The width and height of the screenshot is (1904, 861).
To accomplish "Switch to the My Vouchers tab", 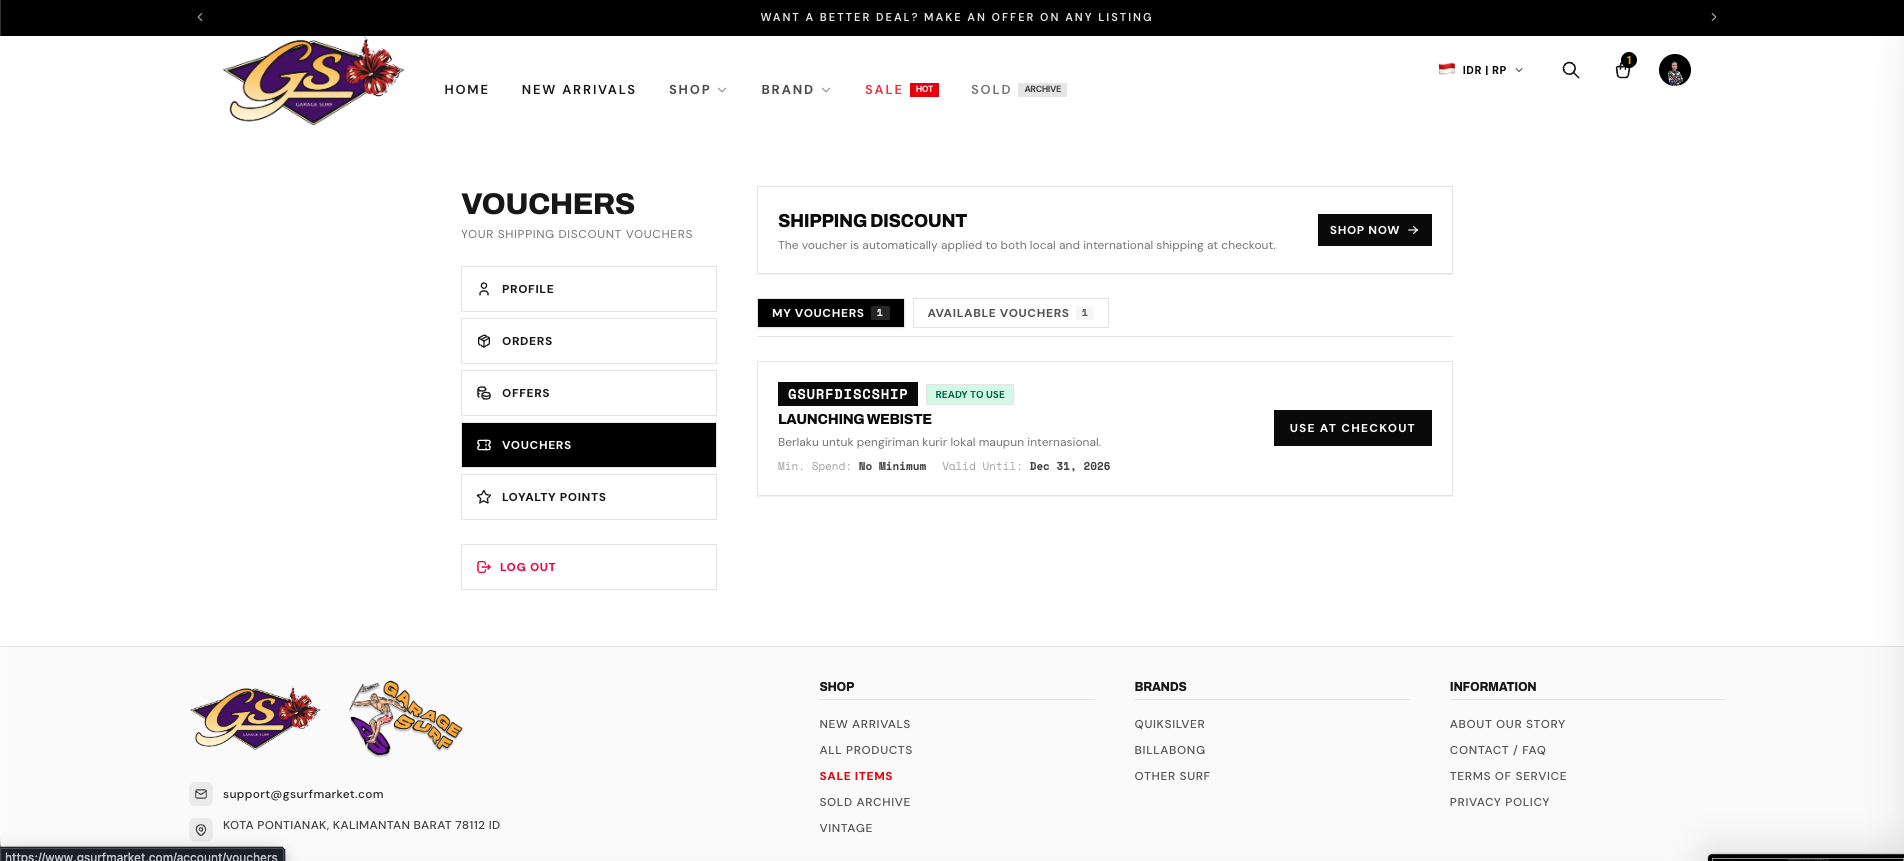I will (831, 313).
